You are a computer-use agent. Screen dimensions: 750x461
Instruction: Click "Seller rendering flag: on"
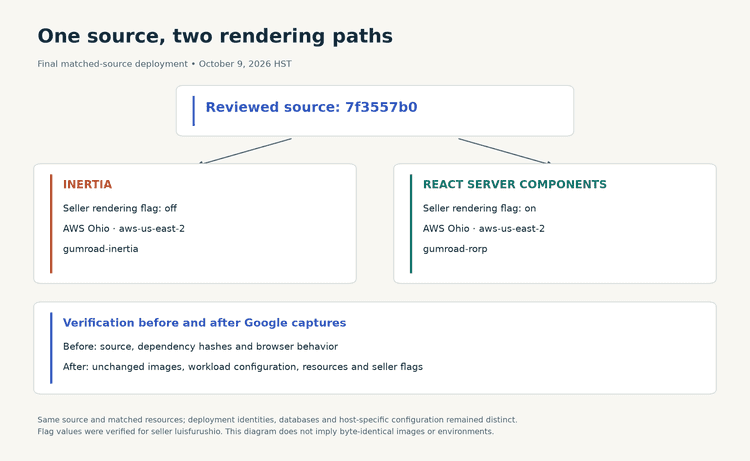tap(479, 209)
